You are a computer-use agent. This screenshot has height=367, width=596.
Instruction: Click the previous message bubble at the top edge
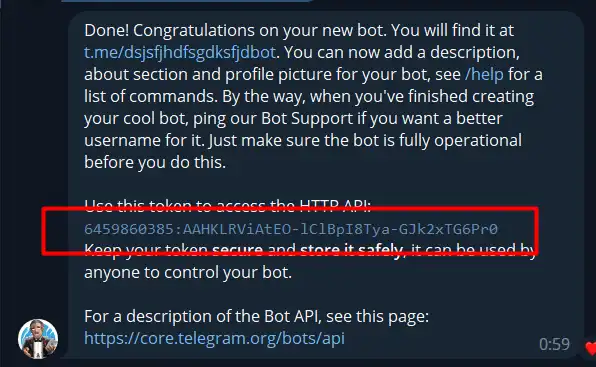click(x=186, y=1)
